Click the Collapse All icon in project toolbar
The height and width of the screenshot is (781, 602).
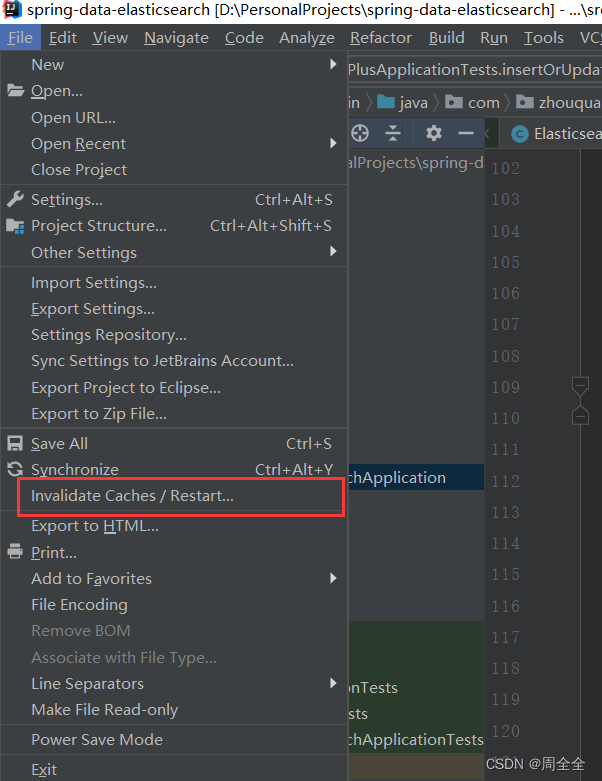point(393,133)
